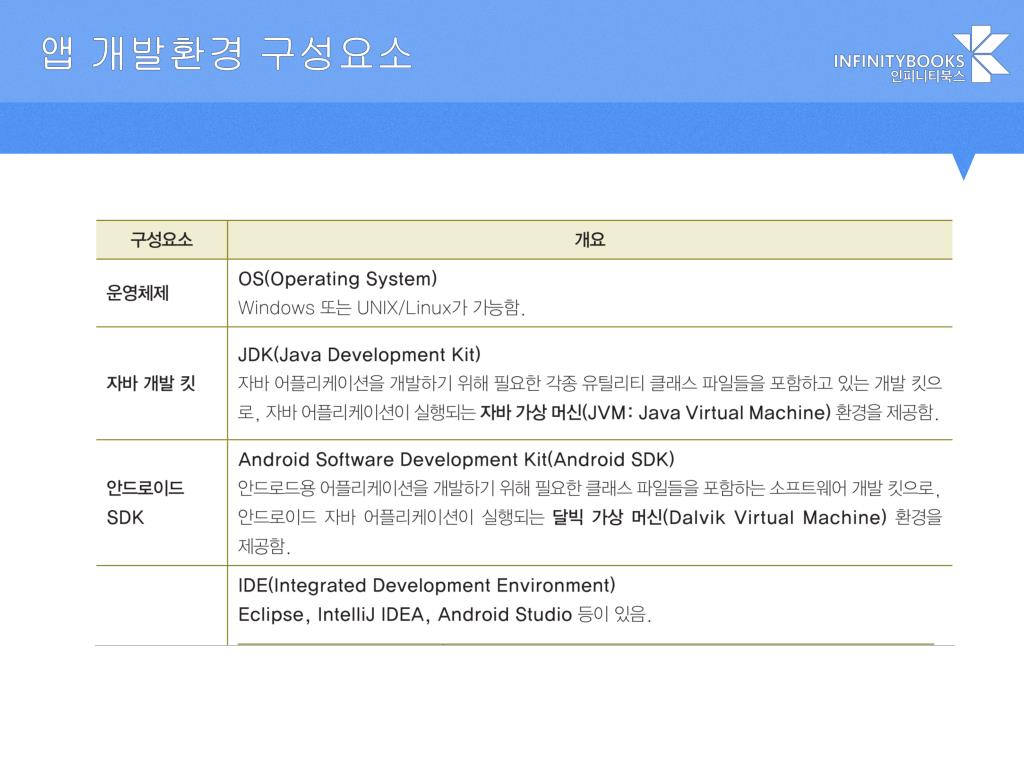Click the bold 자바 가상 머신(JVM) phrase
The height and width of the screenshot is (768, 1024).
pyautogui.click(x=656, y=413)
